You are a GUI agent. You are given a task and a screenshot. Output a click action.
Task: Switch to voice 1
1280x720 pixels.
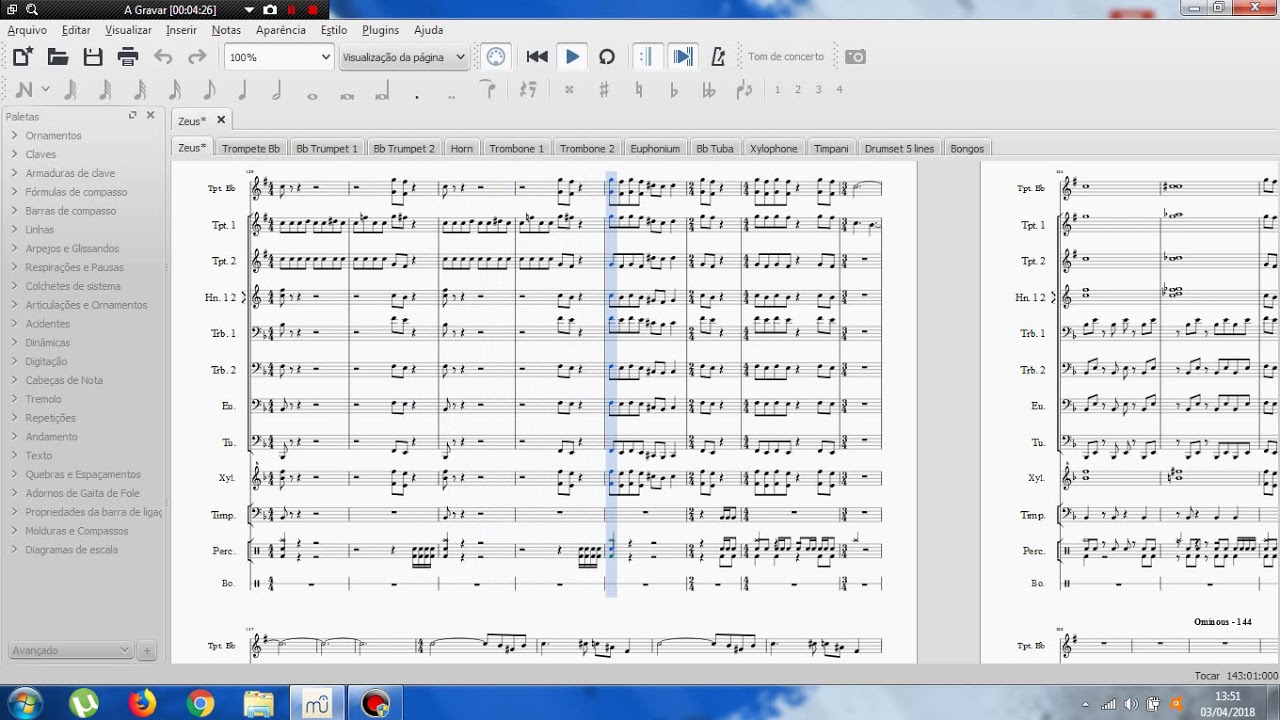click(x=777, y=90)
